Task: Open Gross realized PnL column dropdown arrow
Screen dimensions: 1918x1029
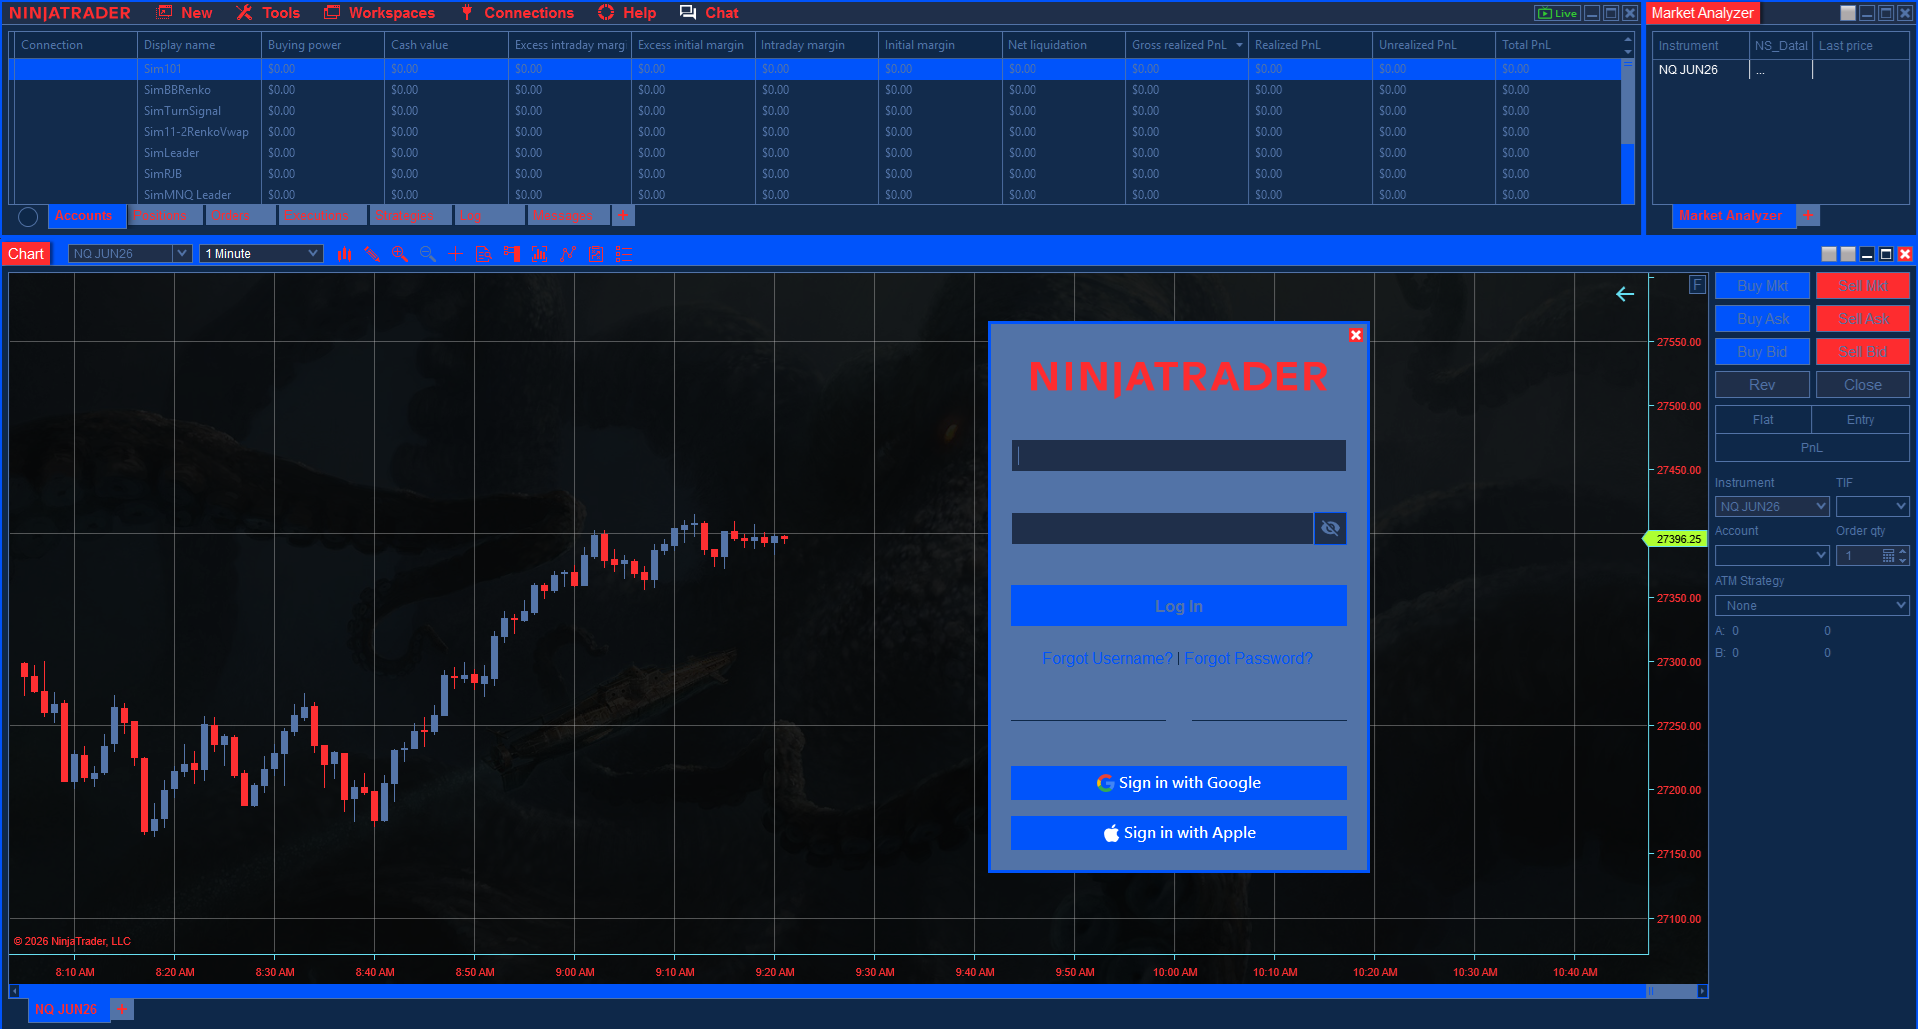Action: pyautogui.click(x=1240, y=45)
